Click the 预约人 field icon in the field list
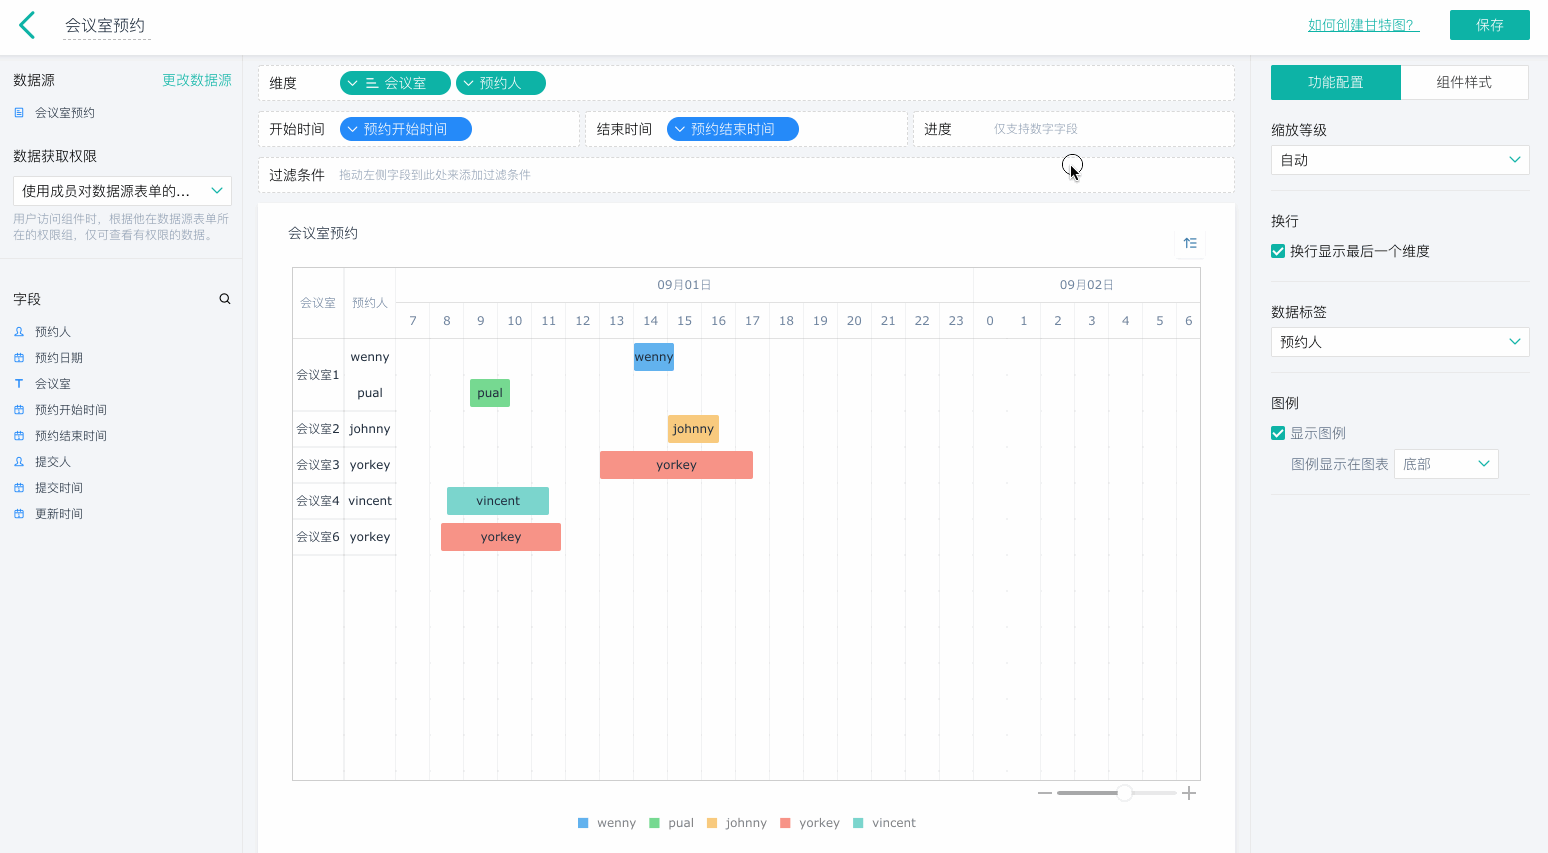 pos(19,332)
